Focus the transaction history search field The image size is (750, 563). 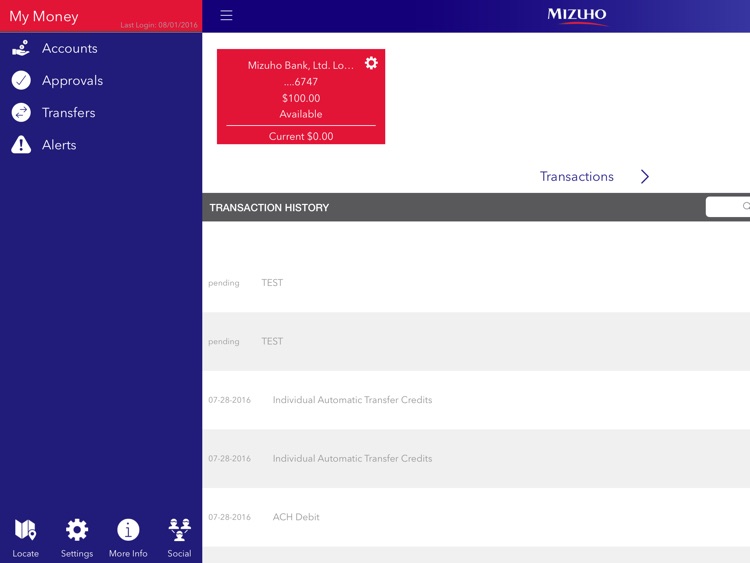pos(728,207)
